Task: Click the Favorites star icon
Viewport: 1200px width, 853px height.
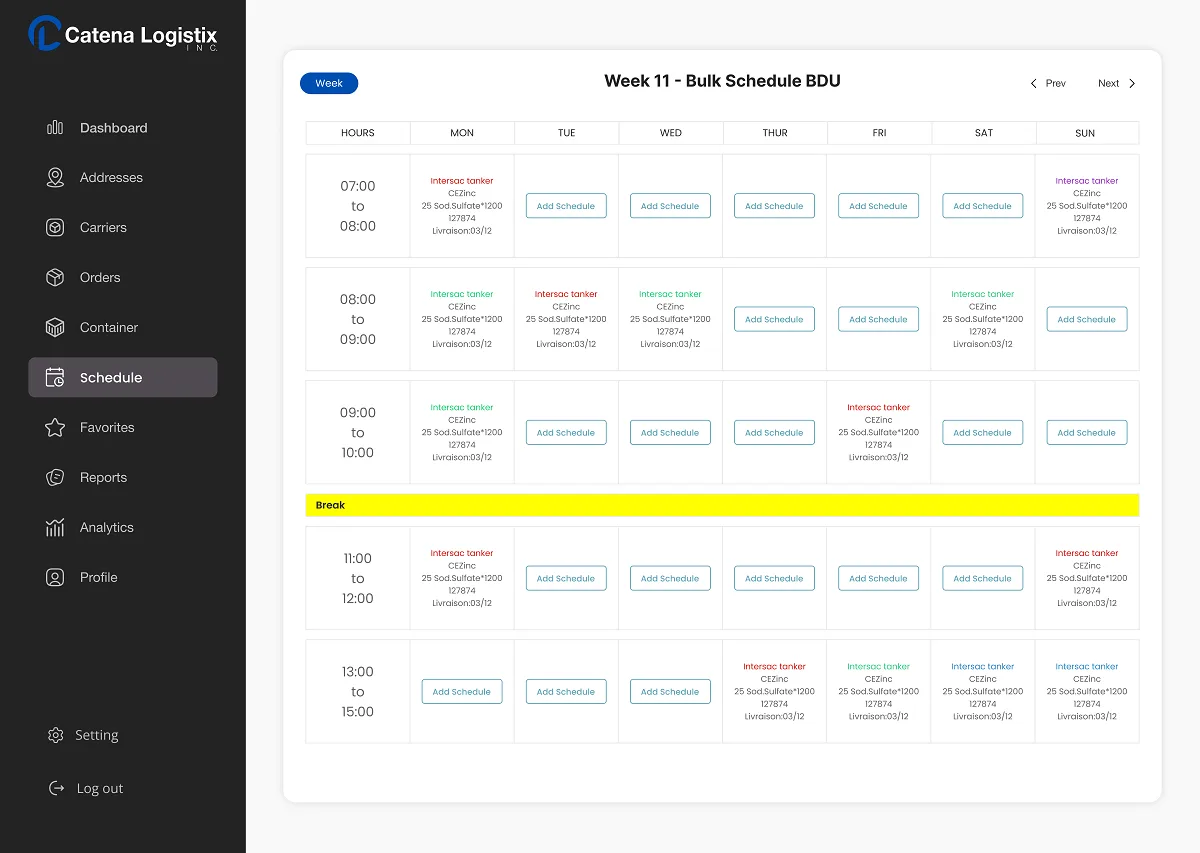Action: click(55, 428)
